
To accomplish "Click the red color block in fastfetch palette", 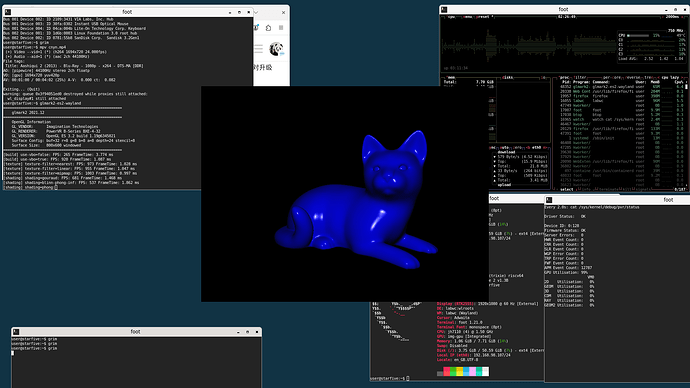I will click(447, 372).
